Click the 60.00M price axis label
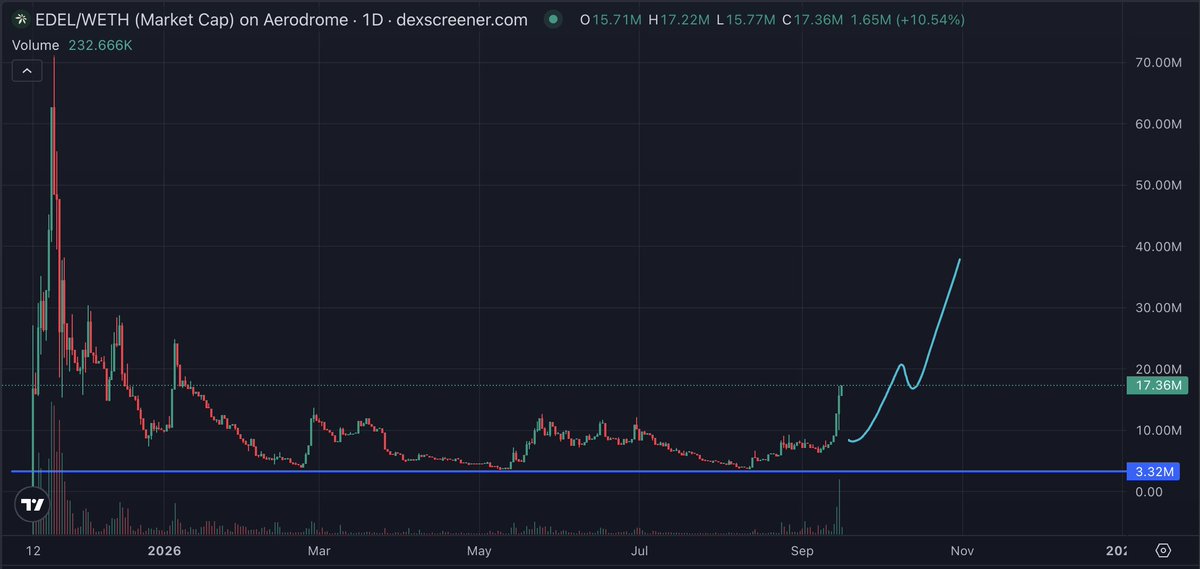The image size is (1200, 569). [1160, 124]
